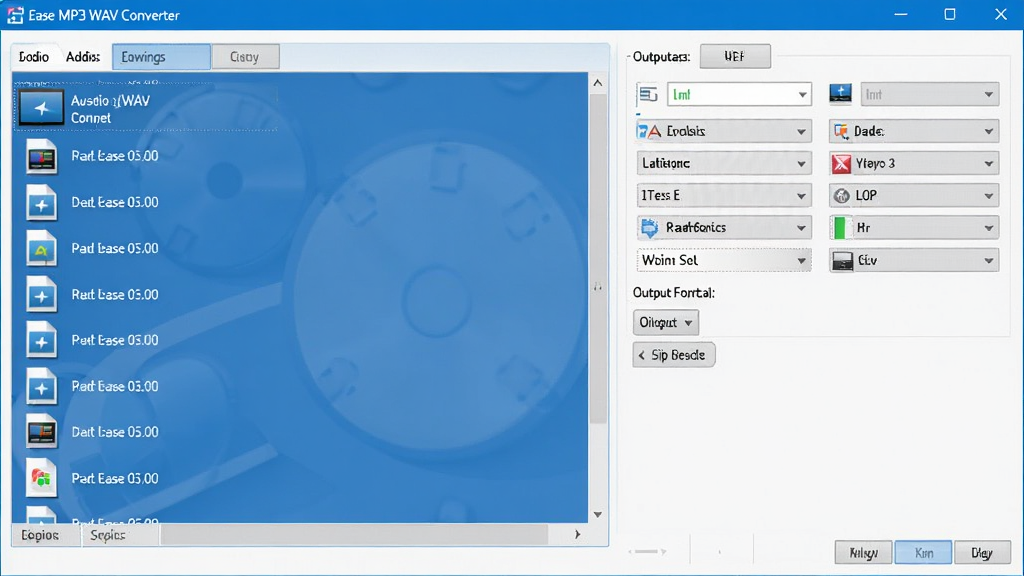Click the file list scroll up arrow
The width and height of the screenshot is (1024, 576).
tap(598, 83)
